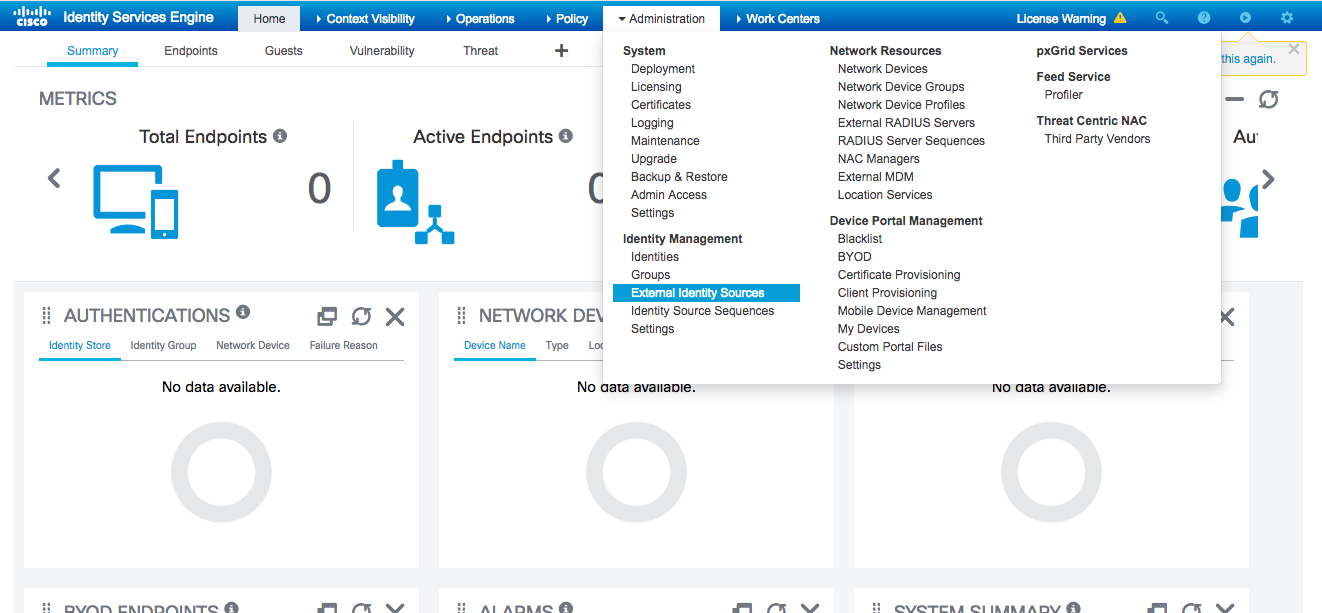Viewport: 1322px width, 613px height.
Task: Select Identity Store tab in Authentications
Action: [80, 346]
